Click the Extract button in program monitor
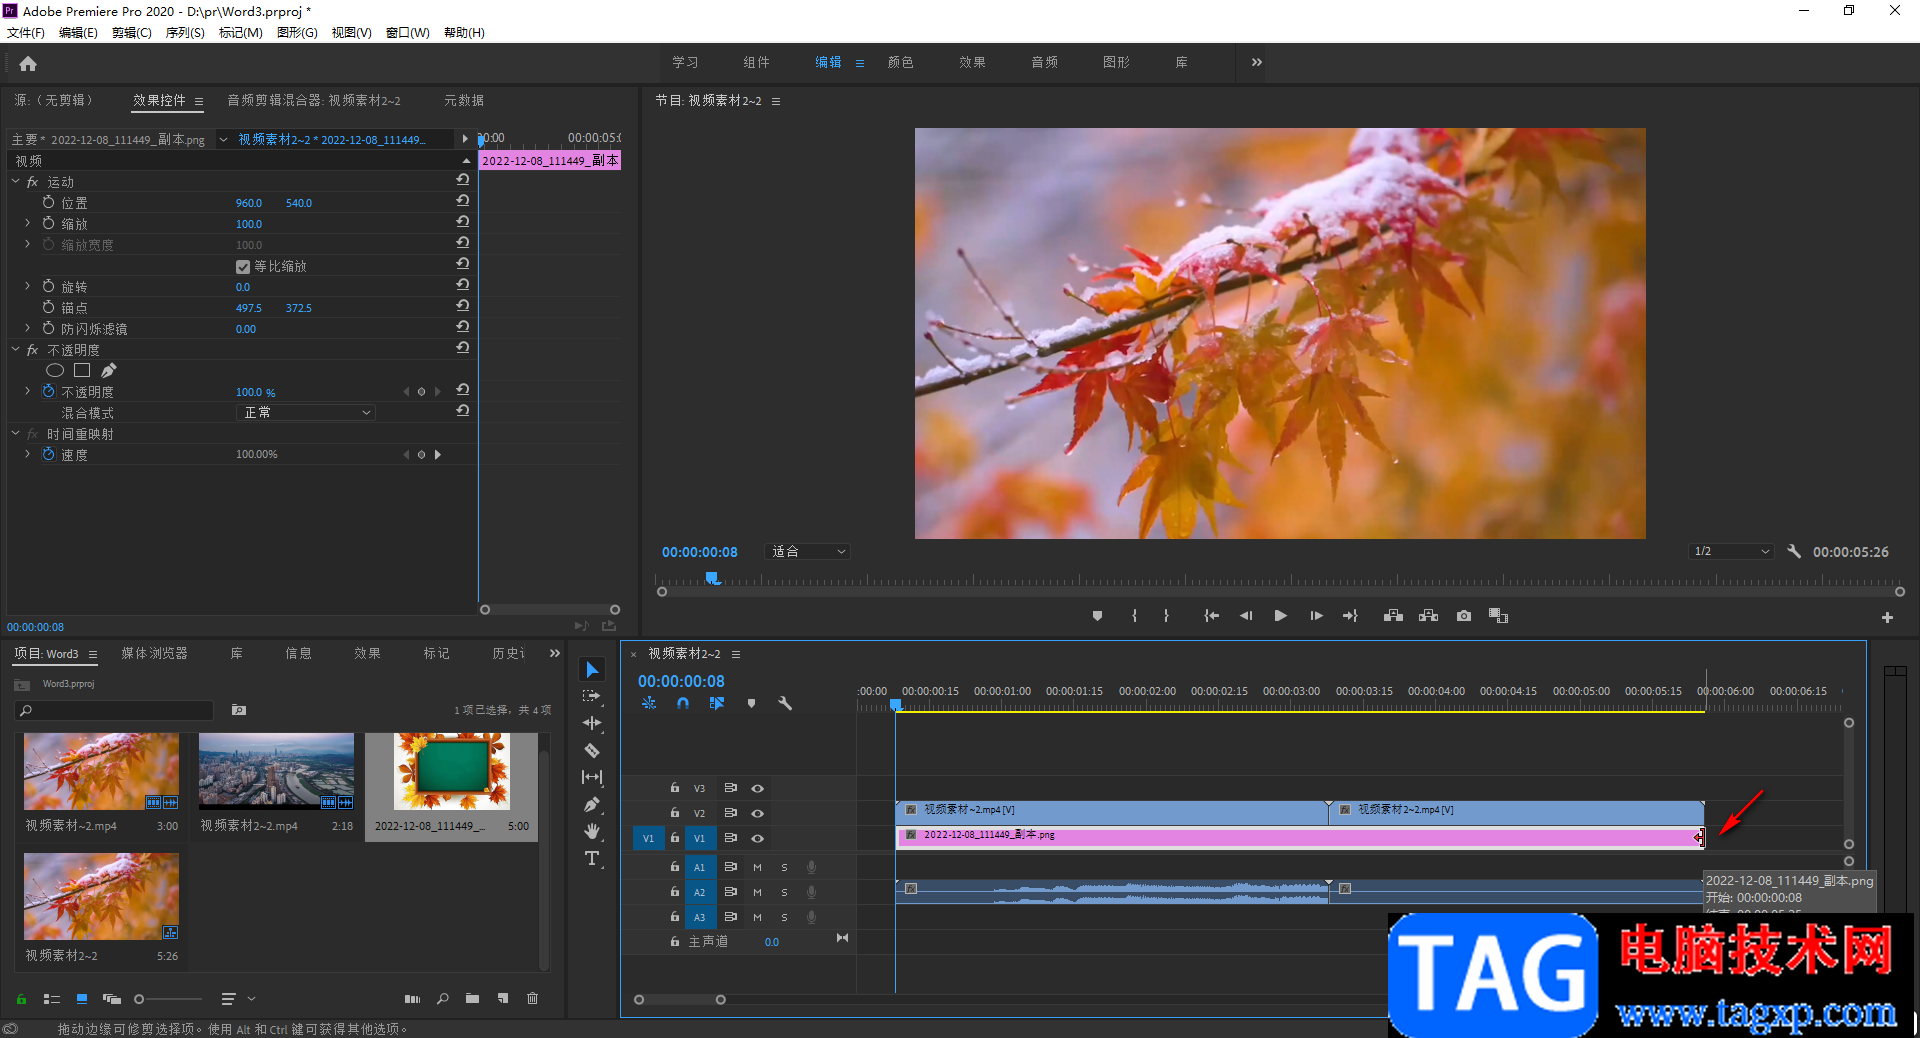Viewport: 1920px width, 1038px height. pyautogui.click(x=1428, y=616)
